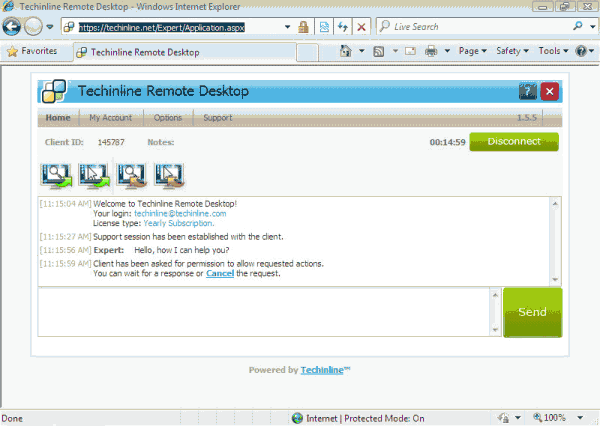
Task: Click the Done status bar text
Action: 12,418
